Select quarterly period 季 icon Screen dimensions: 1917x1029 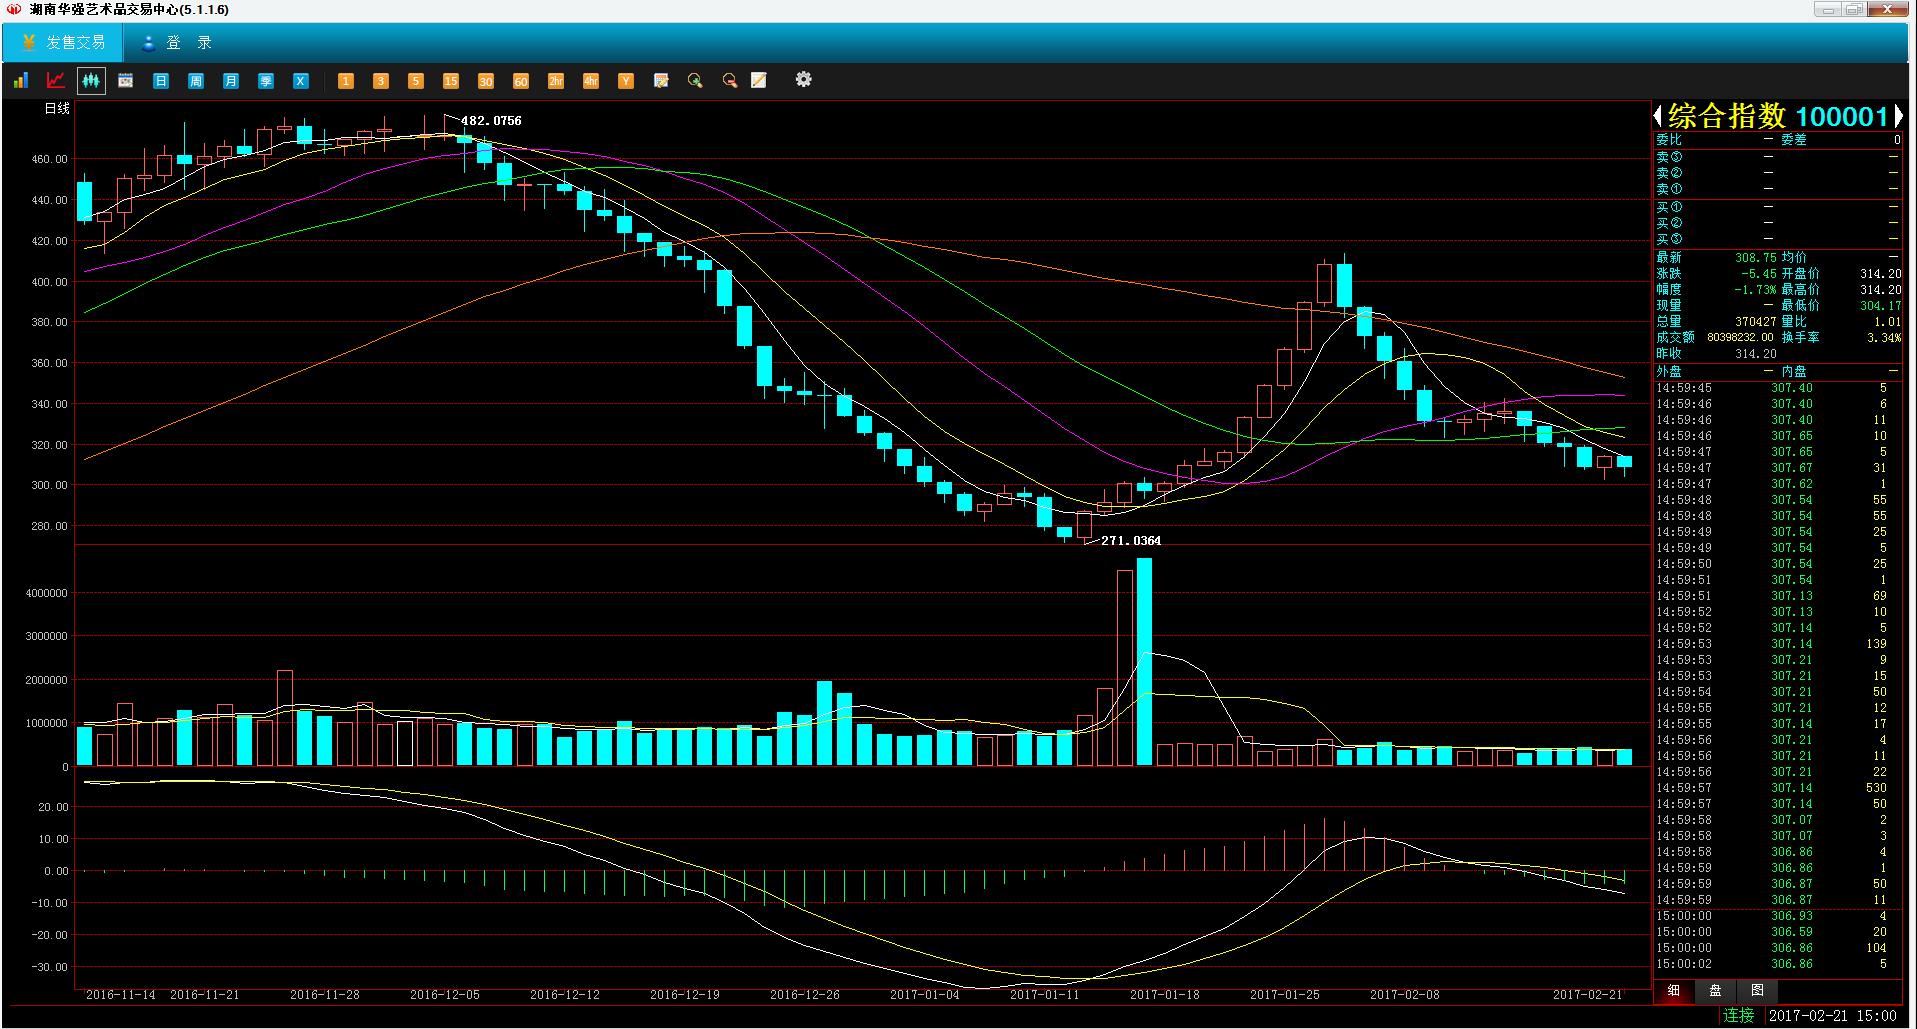pyautogui.click(x=266, y=81)
